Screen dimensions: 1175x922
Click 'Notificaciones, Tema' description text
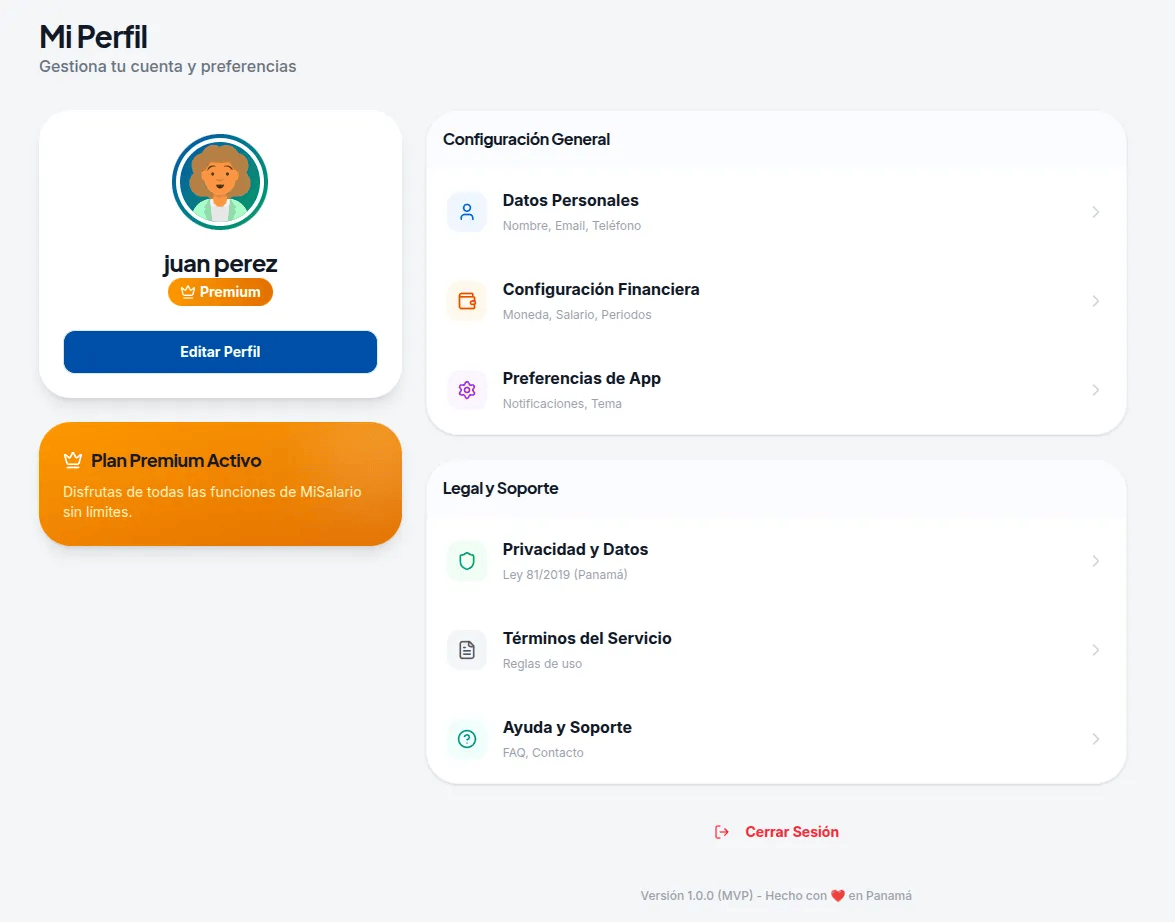click(x=562, y=404)
